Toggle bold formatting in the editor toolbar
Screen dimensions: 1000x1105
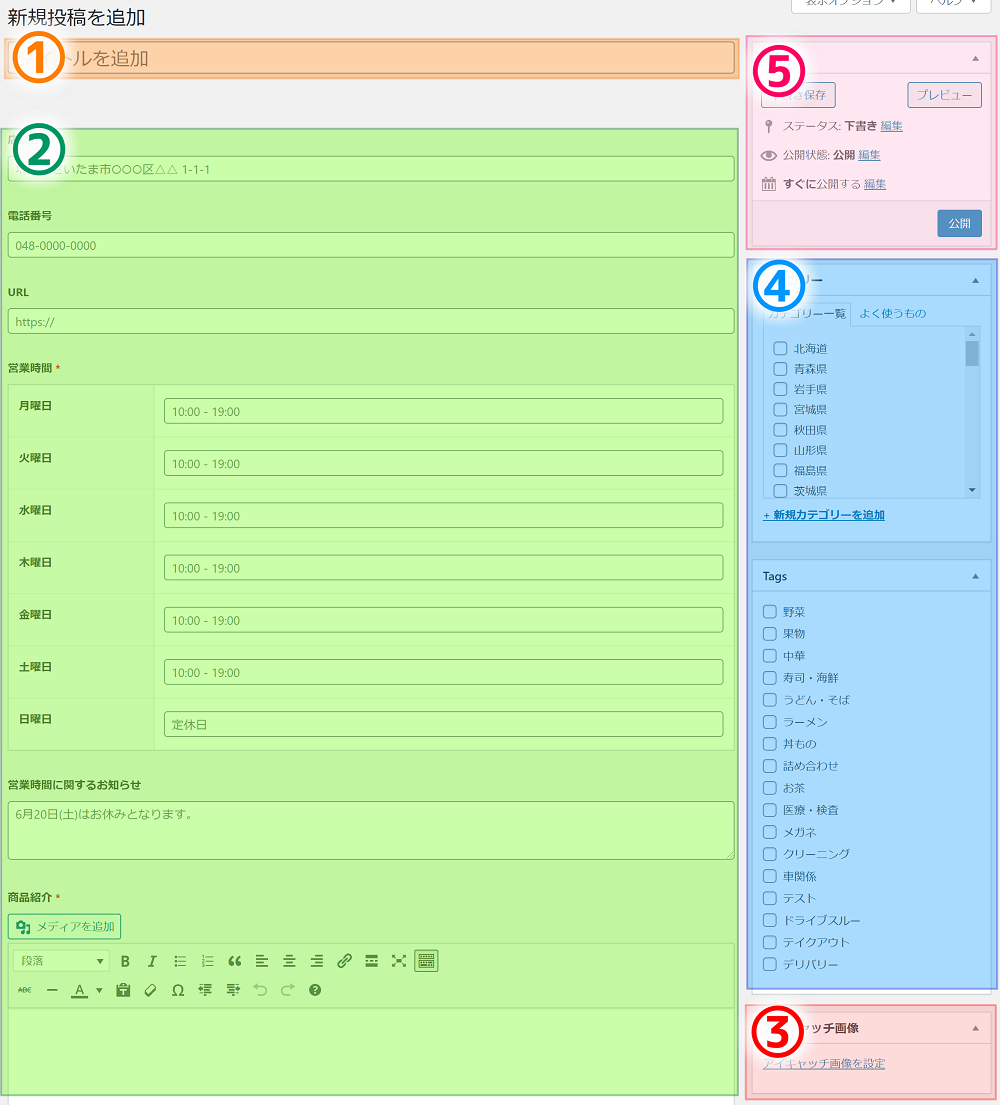[x=125, y=961]
